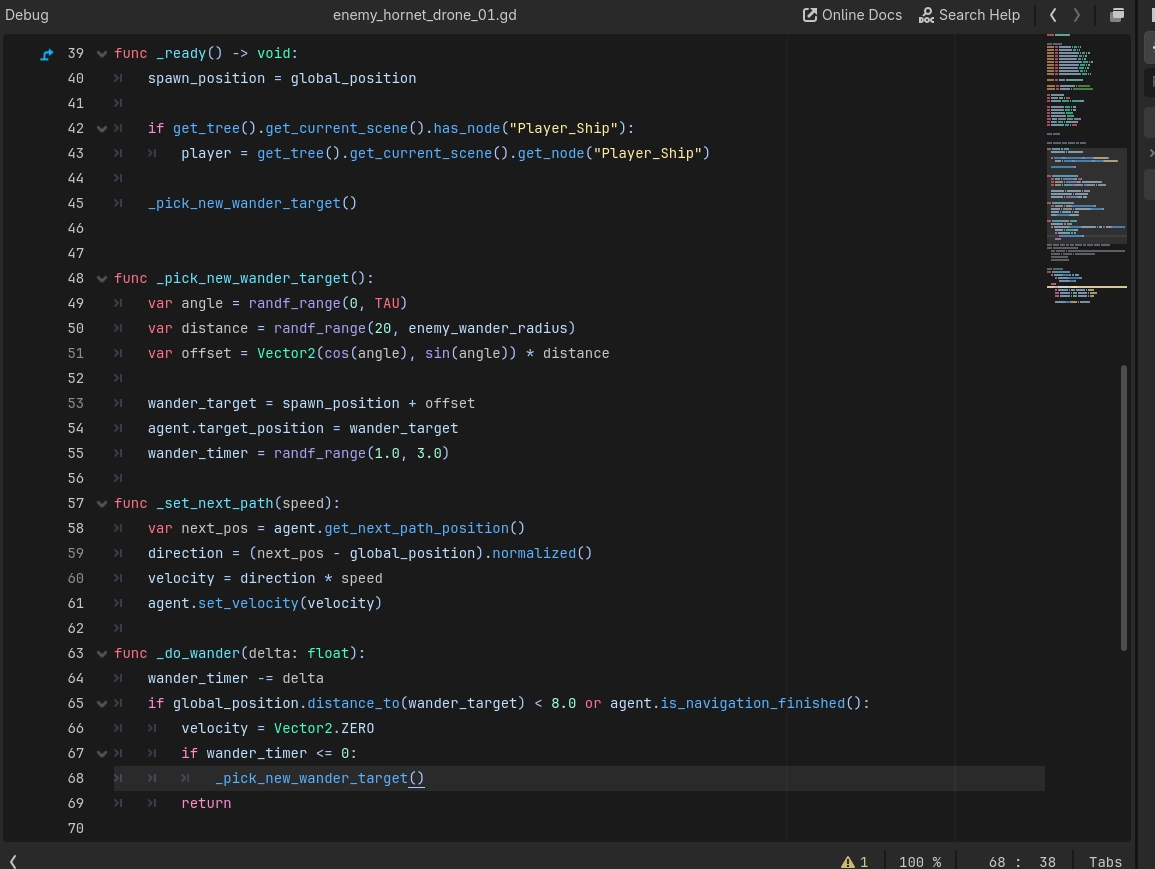The image size is (1155, 869).
Task: Toggle indentation mode via Tabs indicator
Action: click(1105, 861)
